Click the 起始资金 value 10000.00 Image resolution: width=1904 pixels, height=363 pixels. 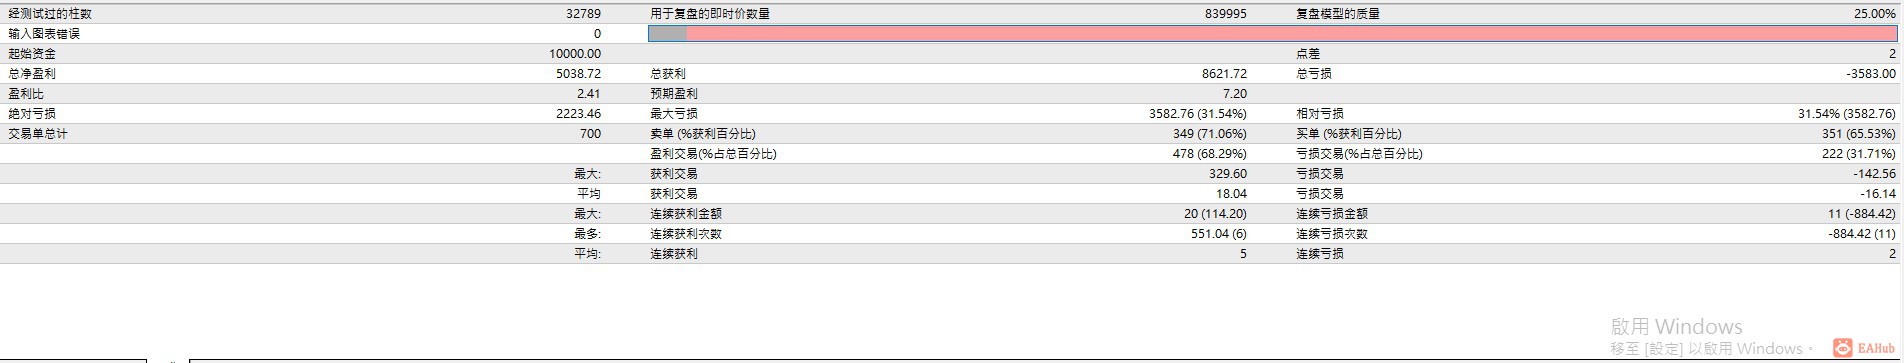(575, 54)
